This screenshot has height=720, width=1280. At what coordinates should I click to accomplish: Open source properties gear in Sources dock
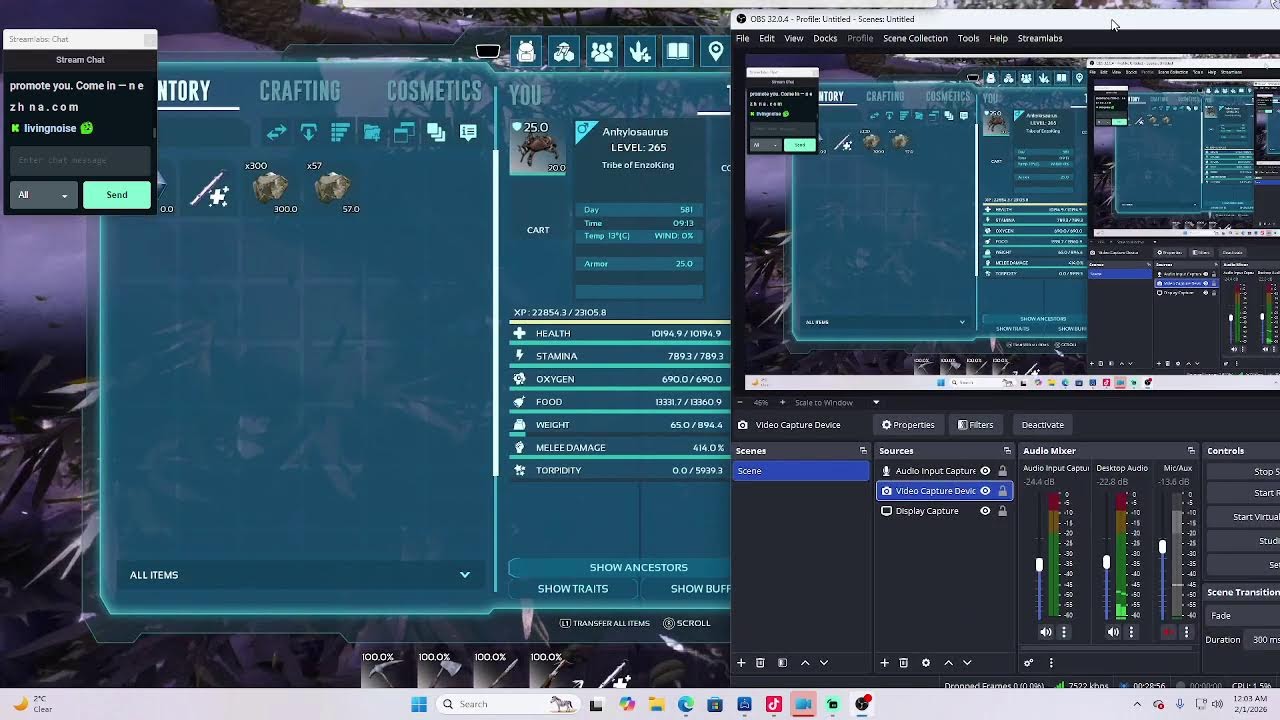click(x=926, y=662)
